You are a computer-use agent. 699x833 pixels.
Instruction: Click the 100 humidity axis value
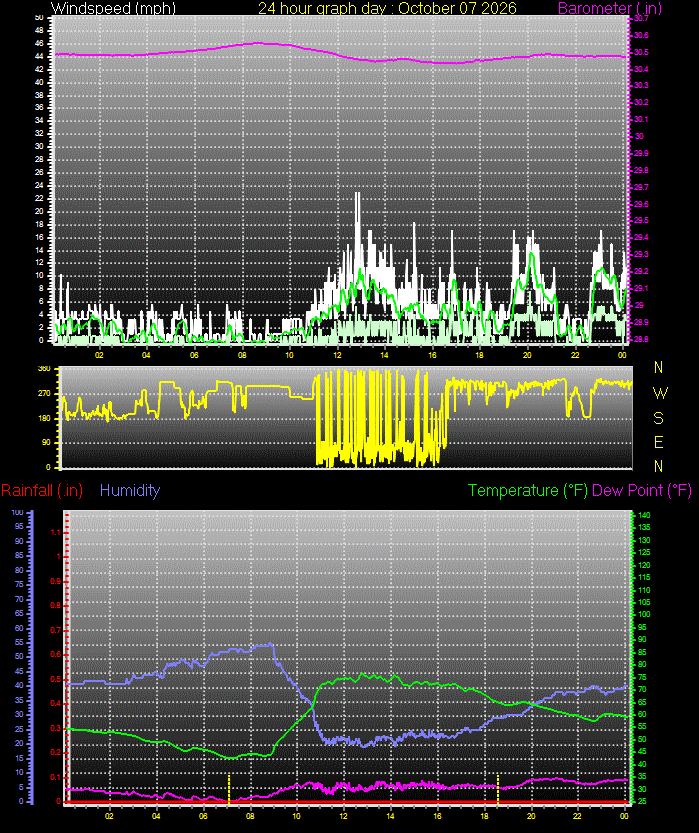(x=17, y=512)
